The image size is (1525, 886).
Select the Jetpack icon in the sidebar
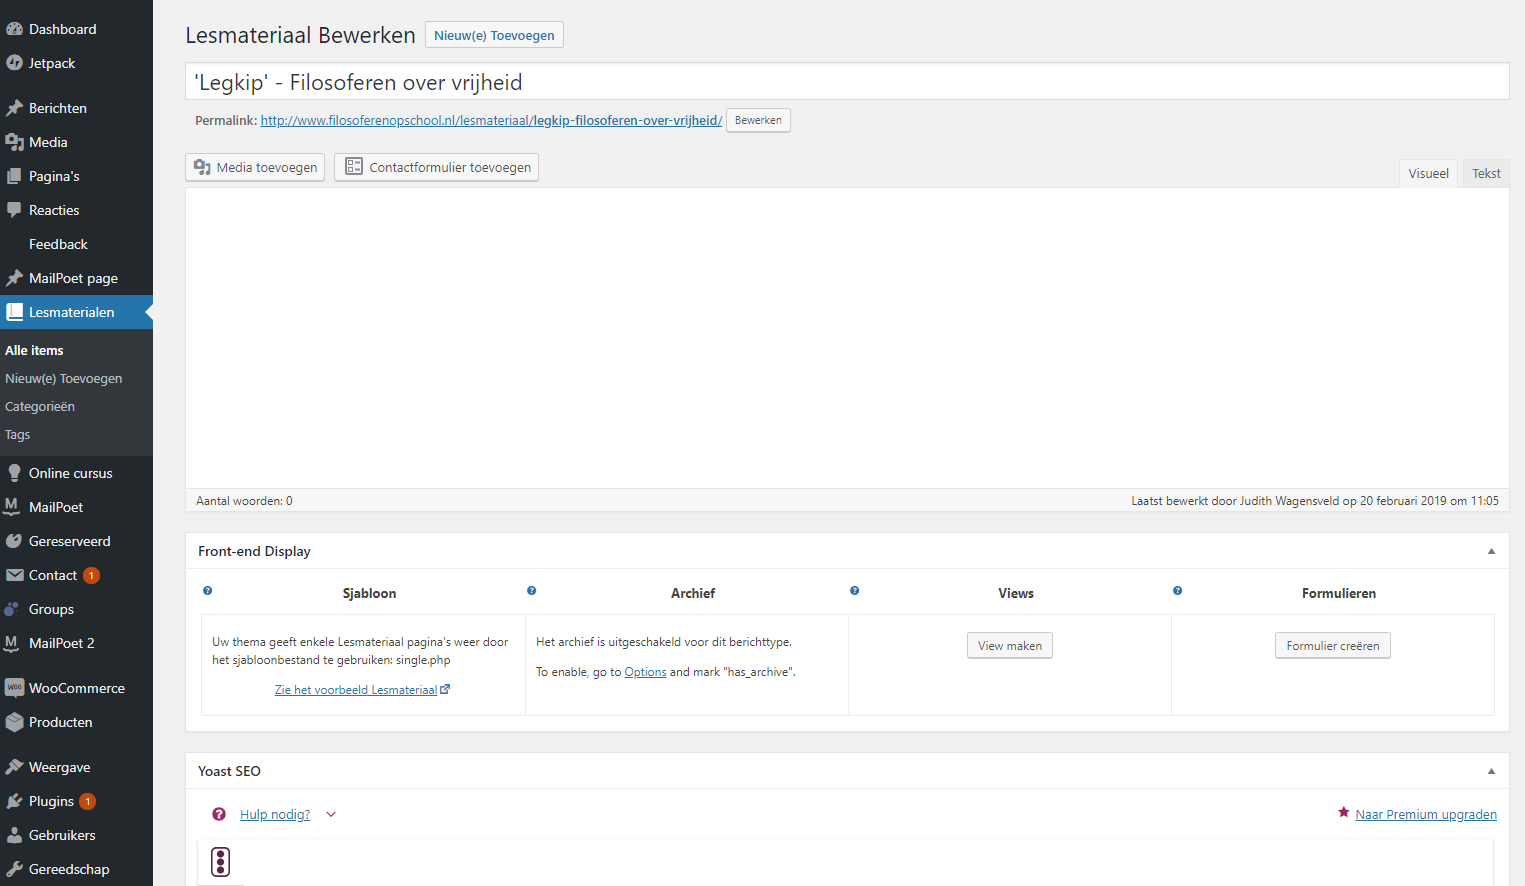click(x=15, y=63)
